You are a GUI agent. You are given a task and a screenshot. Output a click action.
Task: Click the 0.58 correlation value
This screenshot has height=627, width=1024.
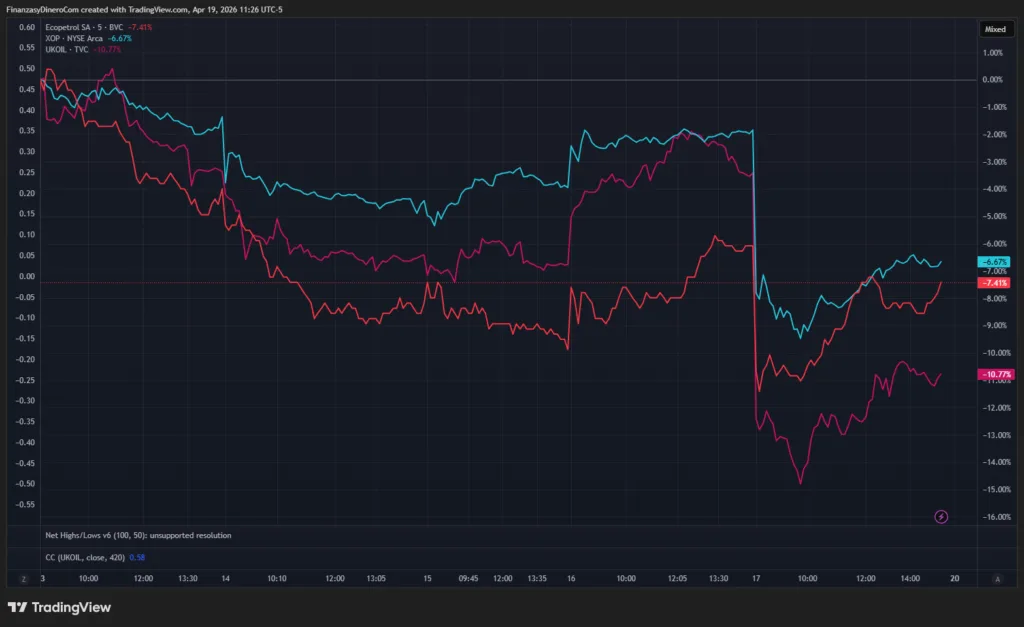137,557
